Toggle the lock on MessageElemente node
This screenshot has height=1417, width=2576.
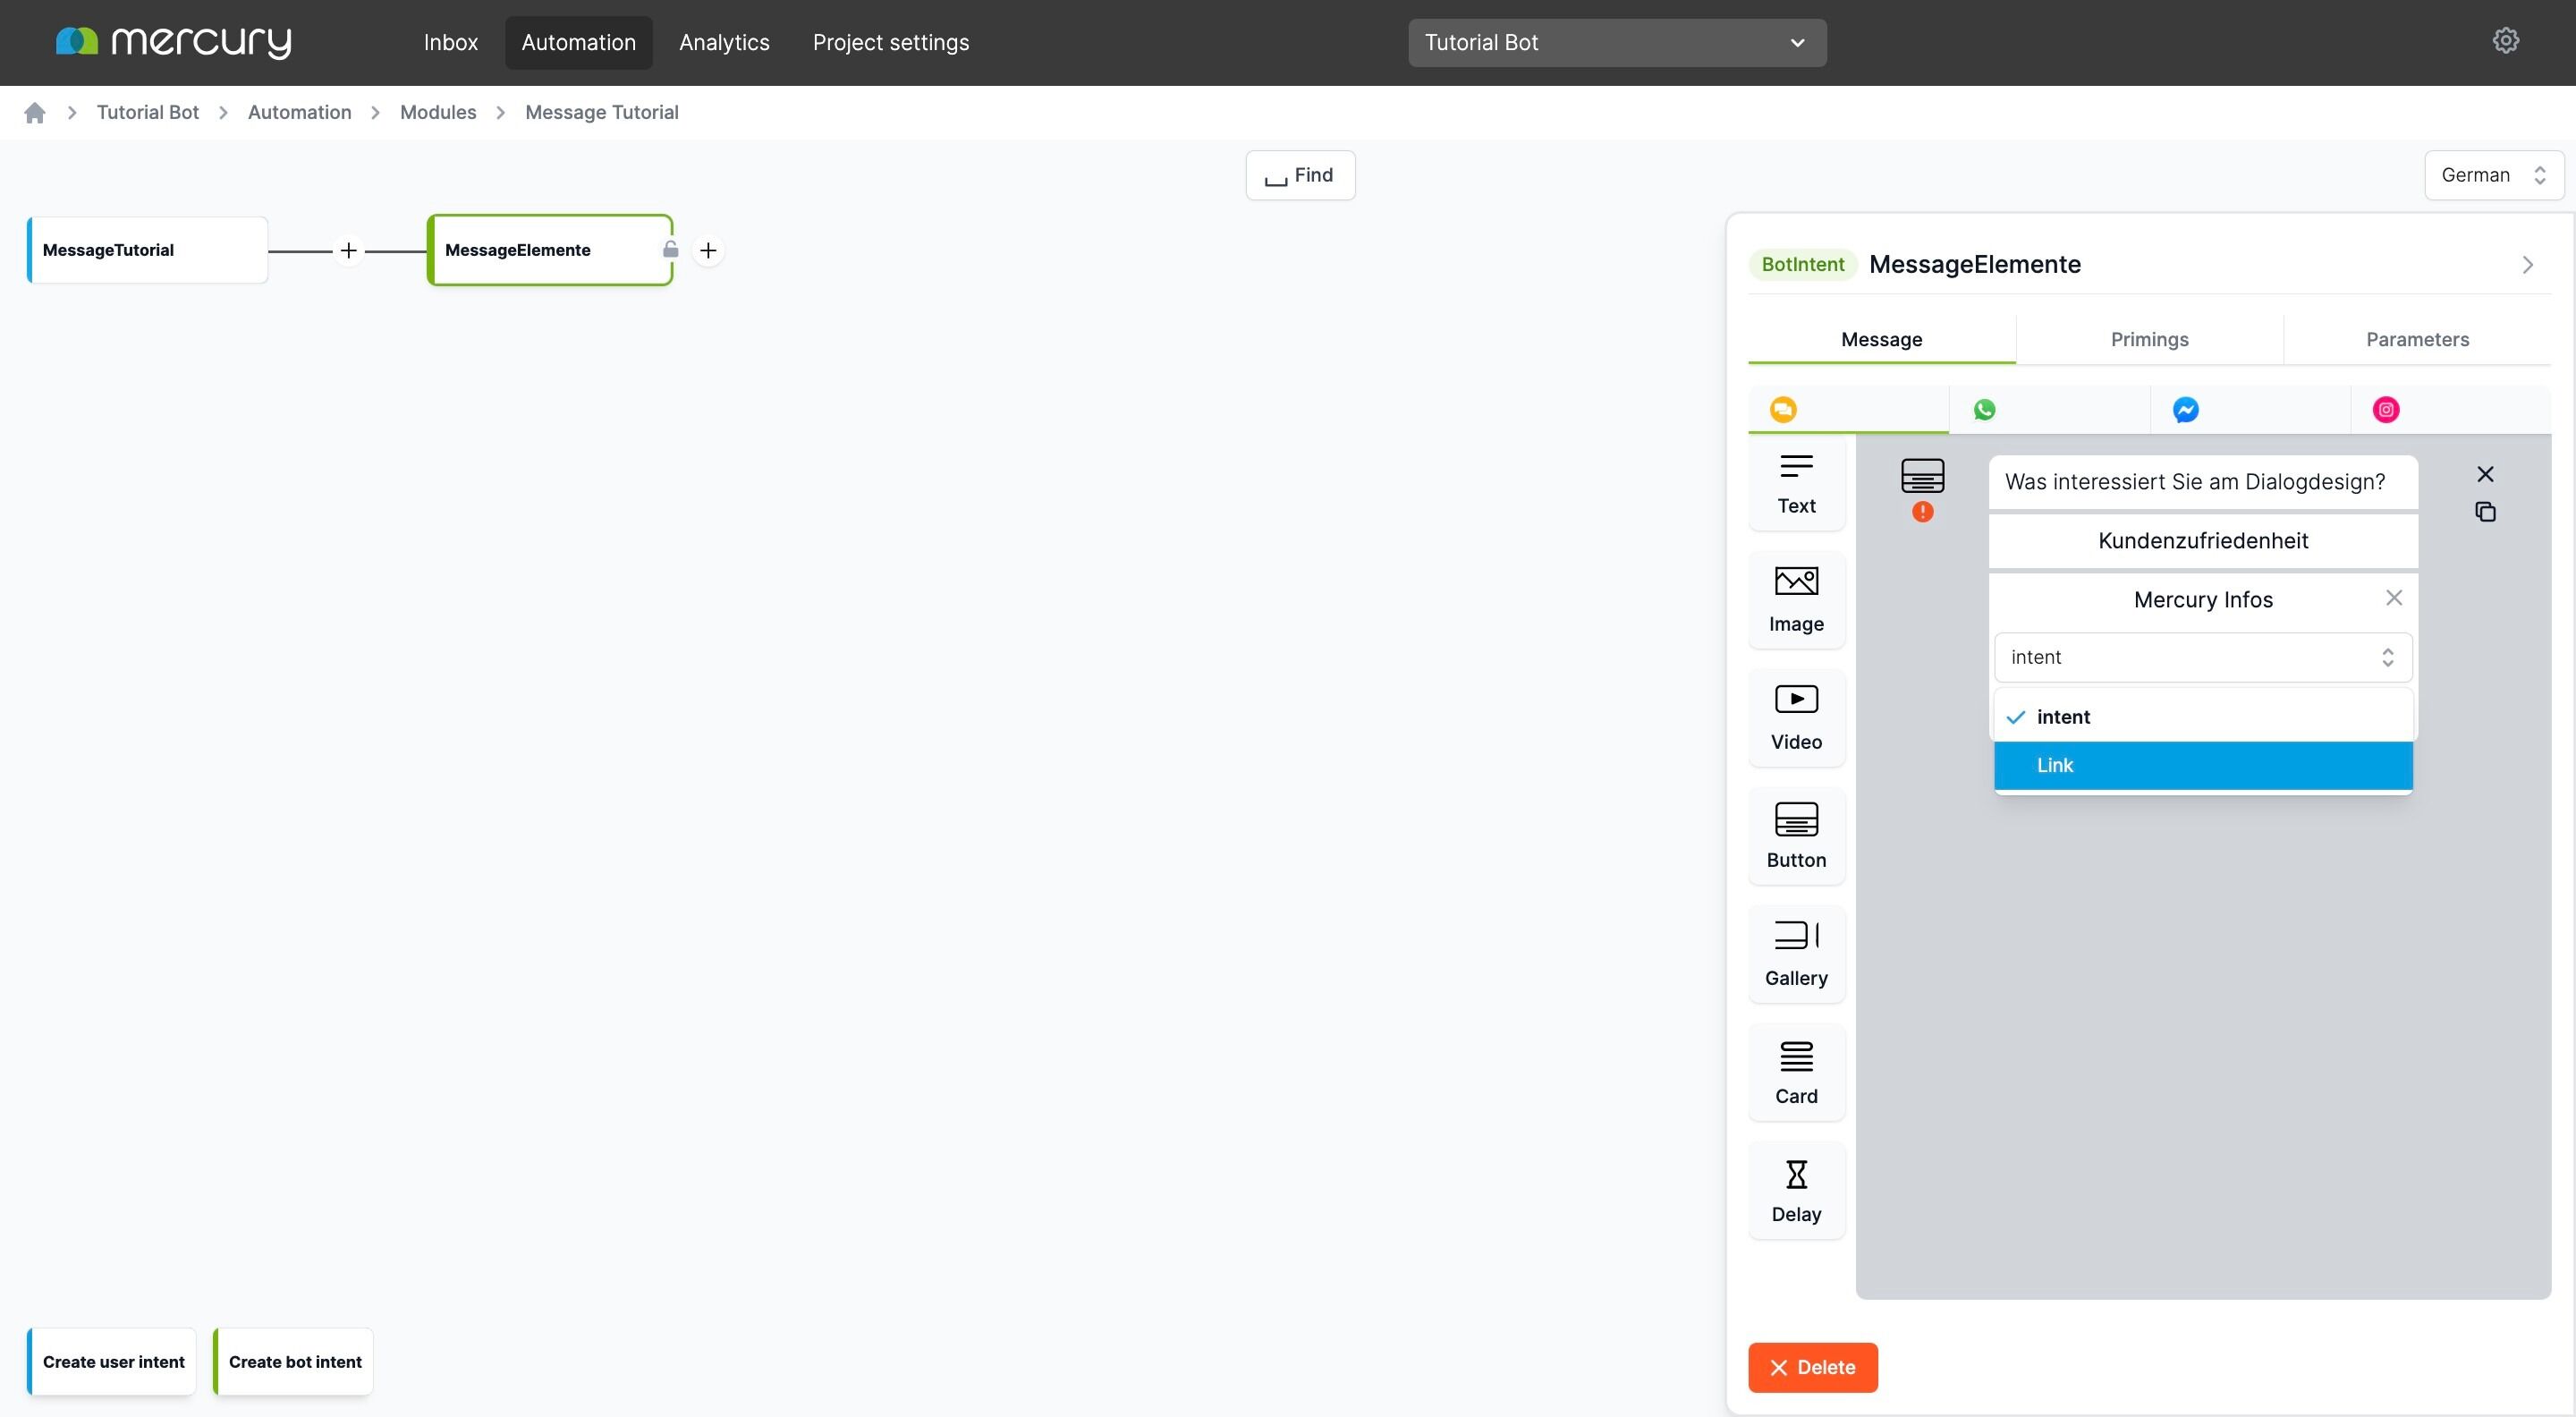670,250
